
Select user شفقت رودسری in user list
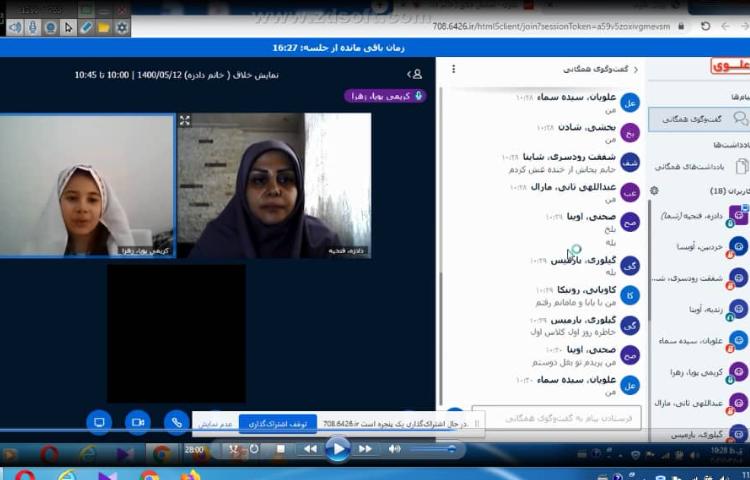pyautogui.click(x=702, y=278)
